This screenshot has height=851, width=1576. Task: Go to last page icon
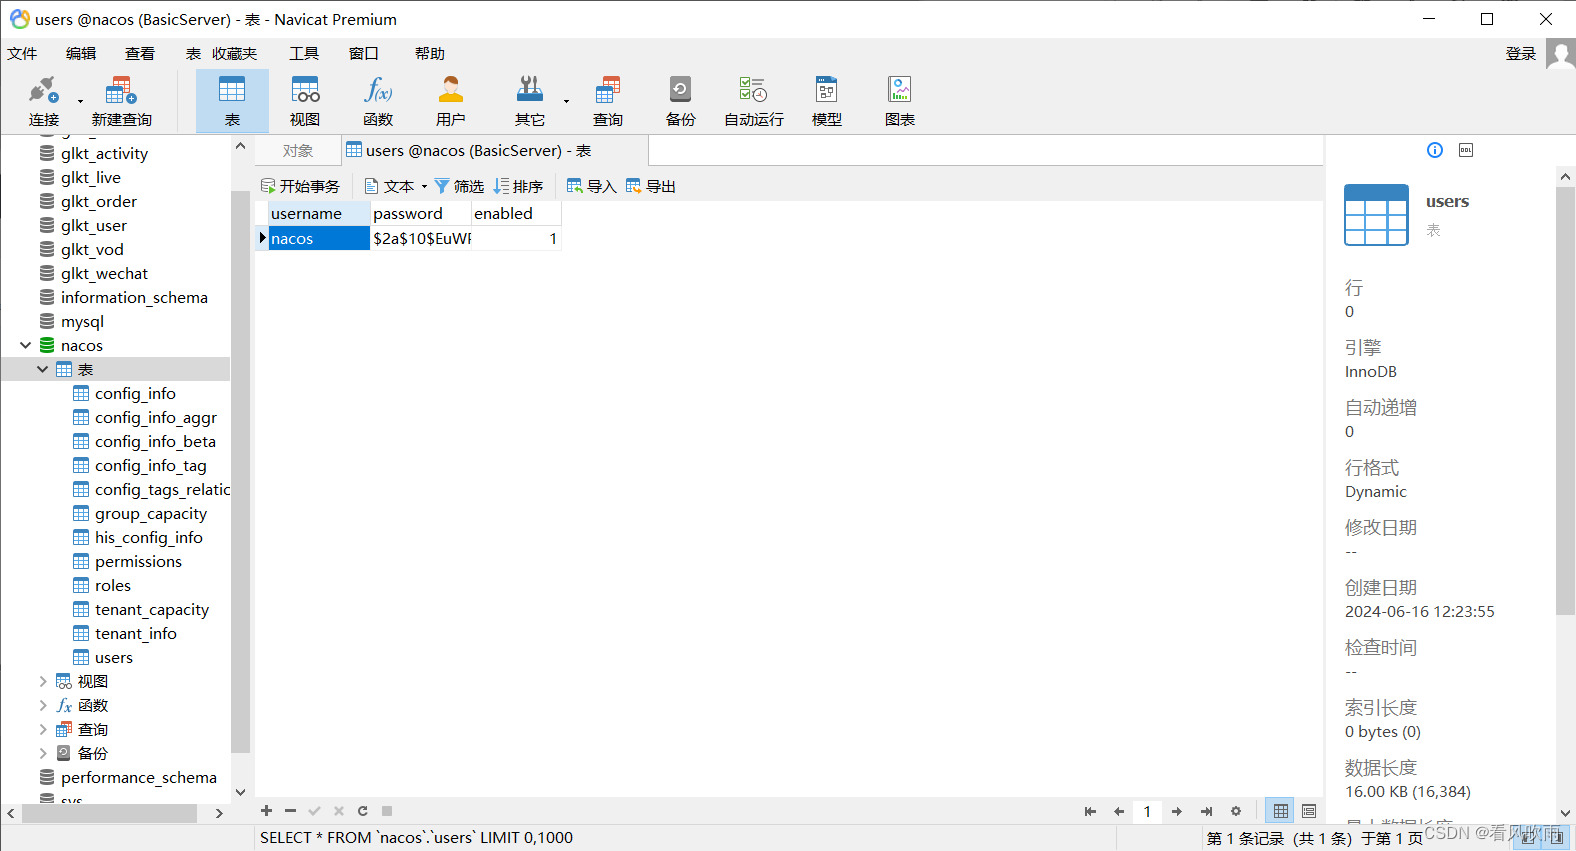coord(1206,811)
